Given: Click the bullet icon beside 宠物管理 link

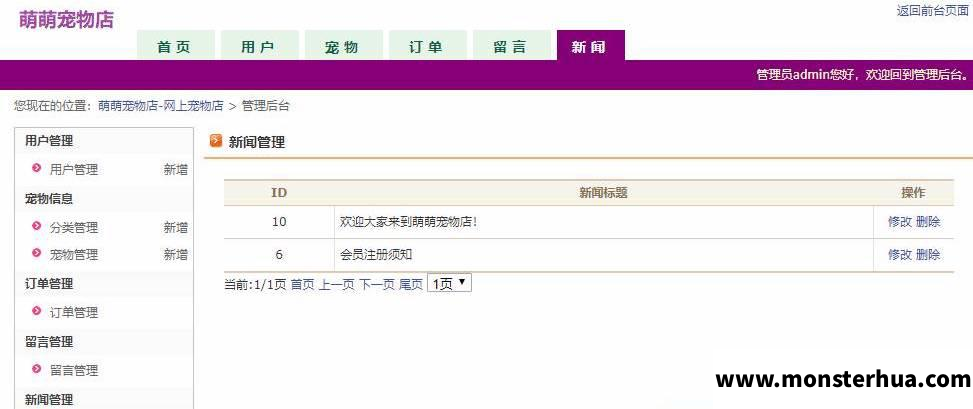Looking at the screenshot, I should [37, 253].
